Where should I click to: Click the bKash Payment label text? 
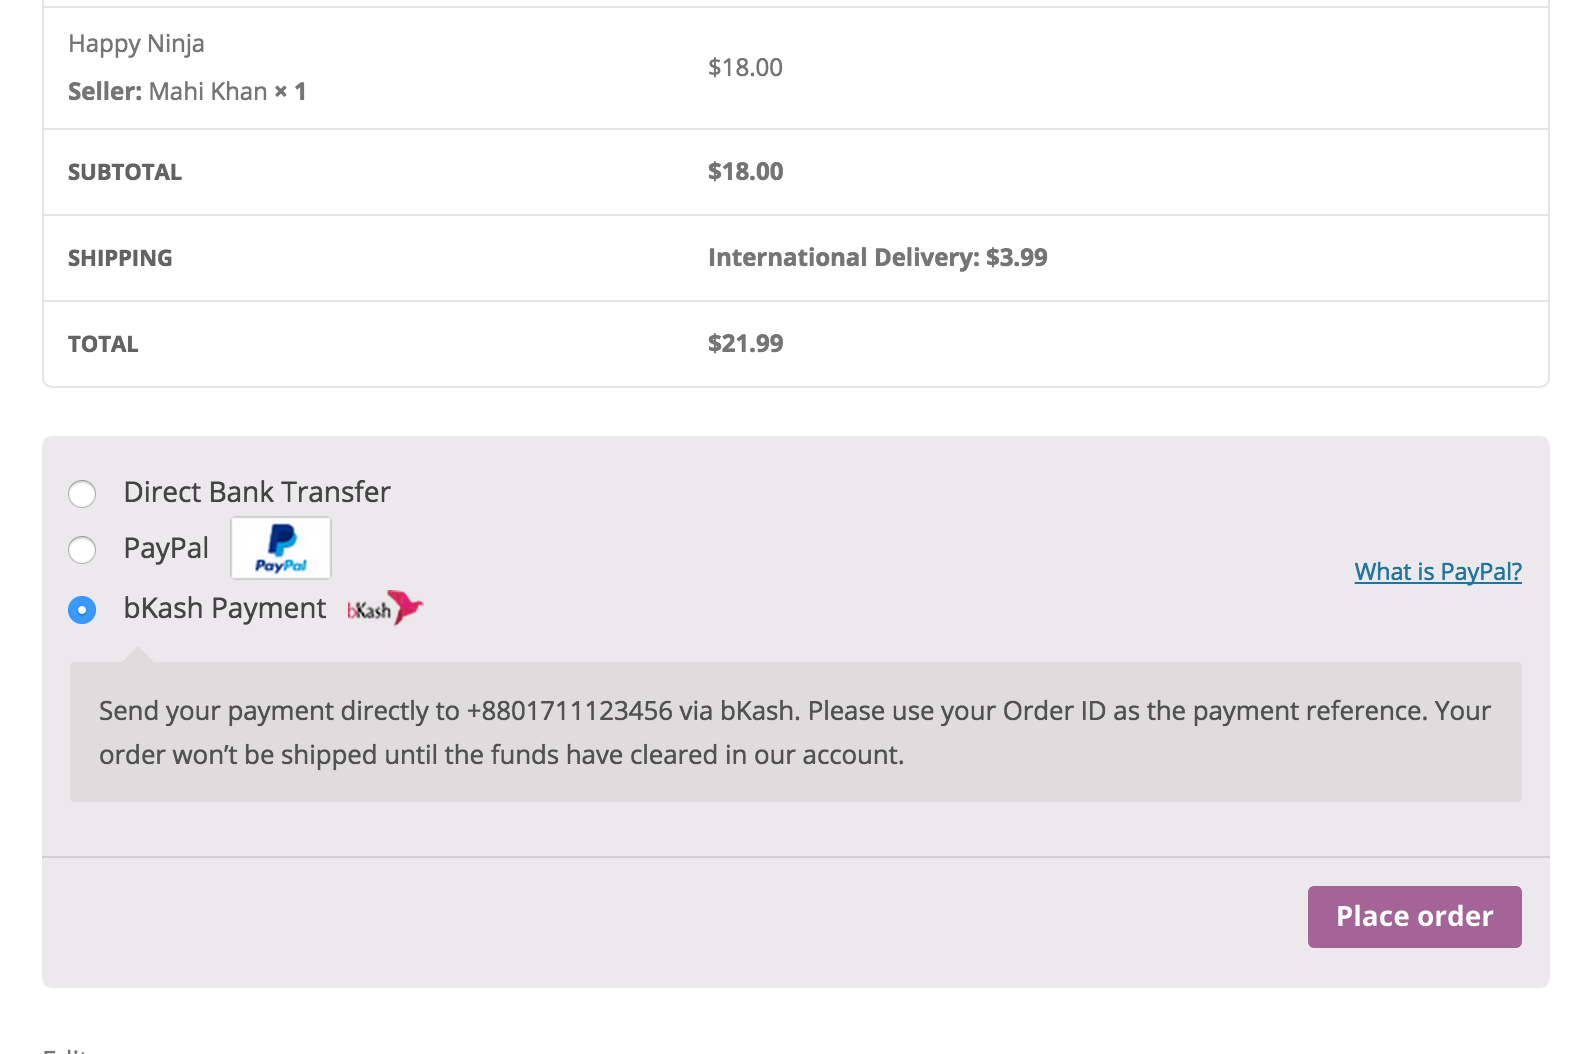pyautogui.click(x=224, y=608)
